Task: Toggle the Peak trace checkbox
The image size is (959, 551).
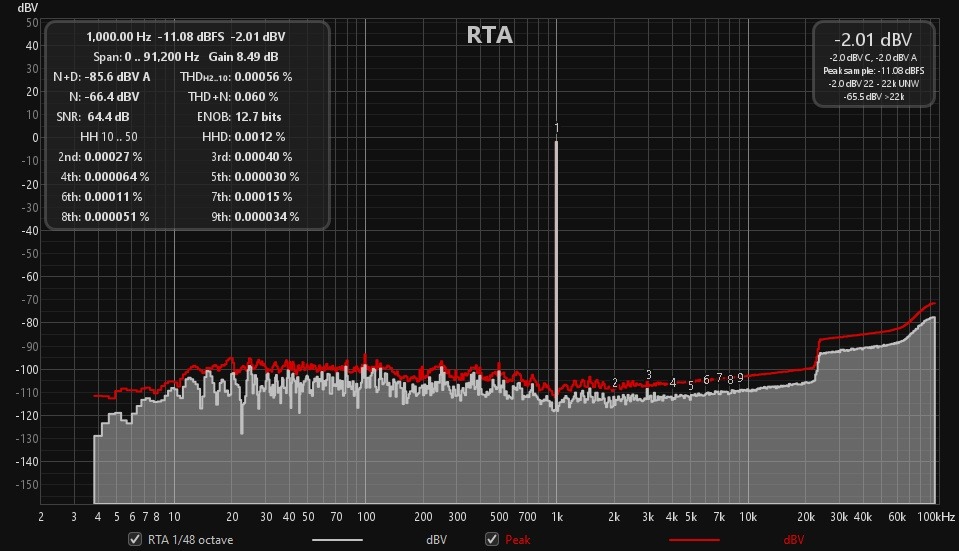Action: click(x=492, y=539)
